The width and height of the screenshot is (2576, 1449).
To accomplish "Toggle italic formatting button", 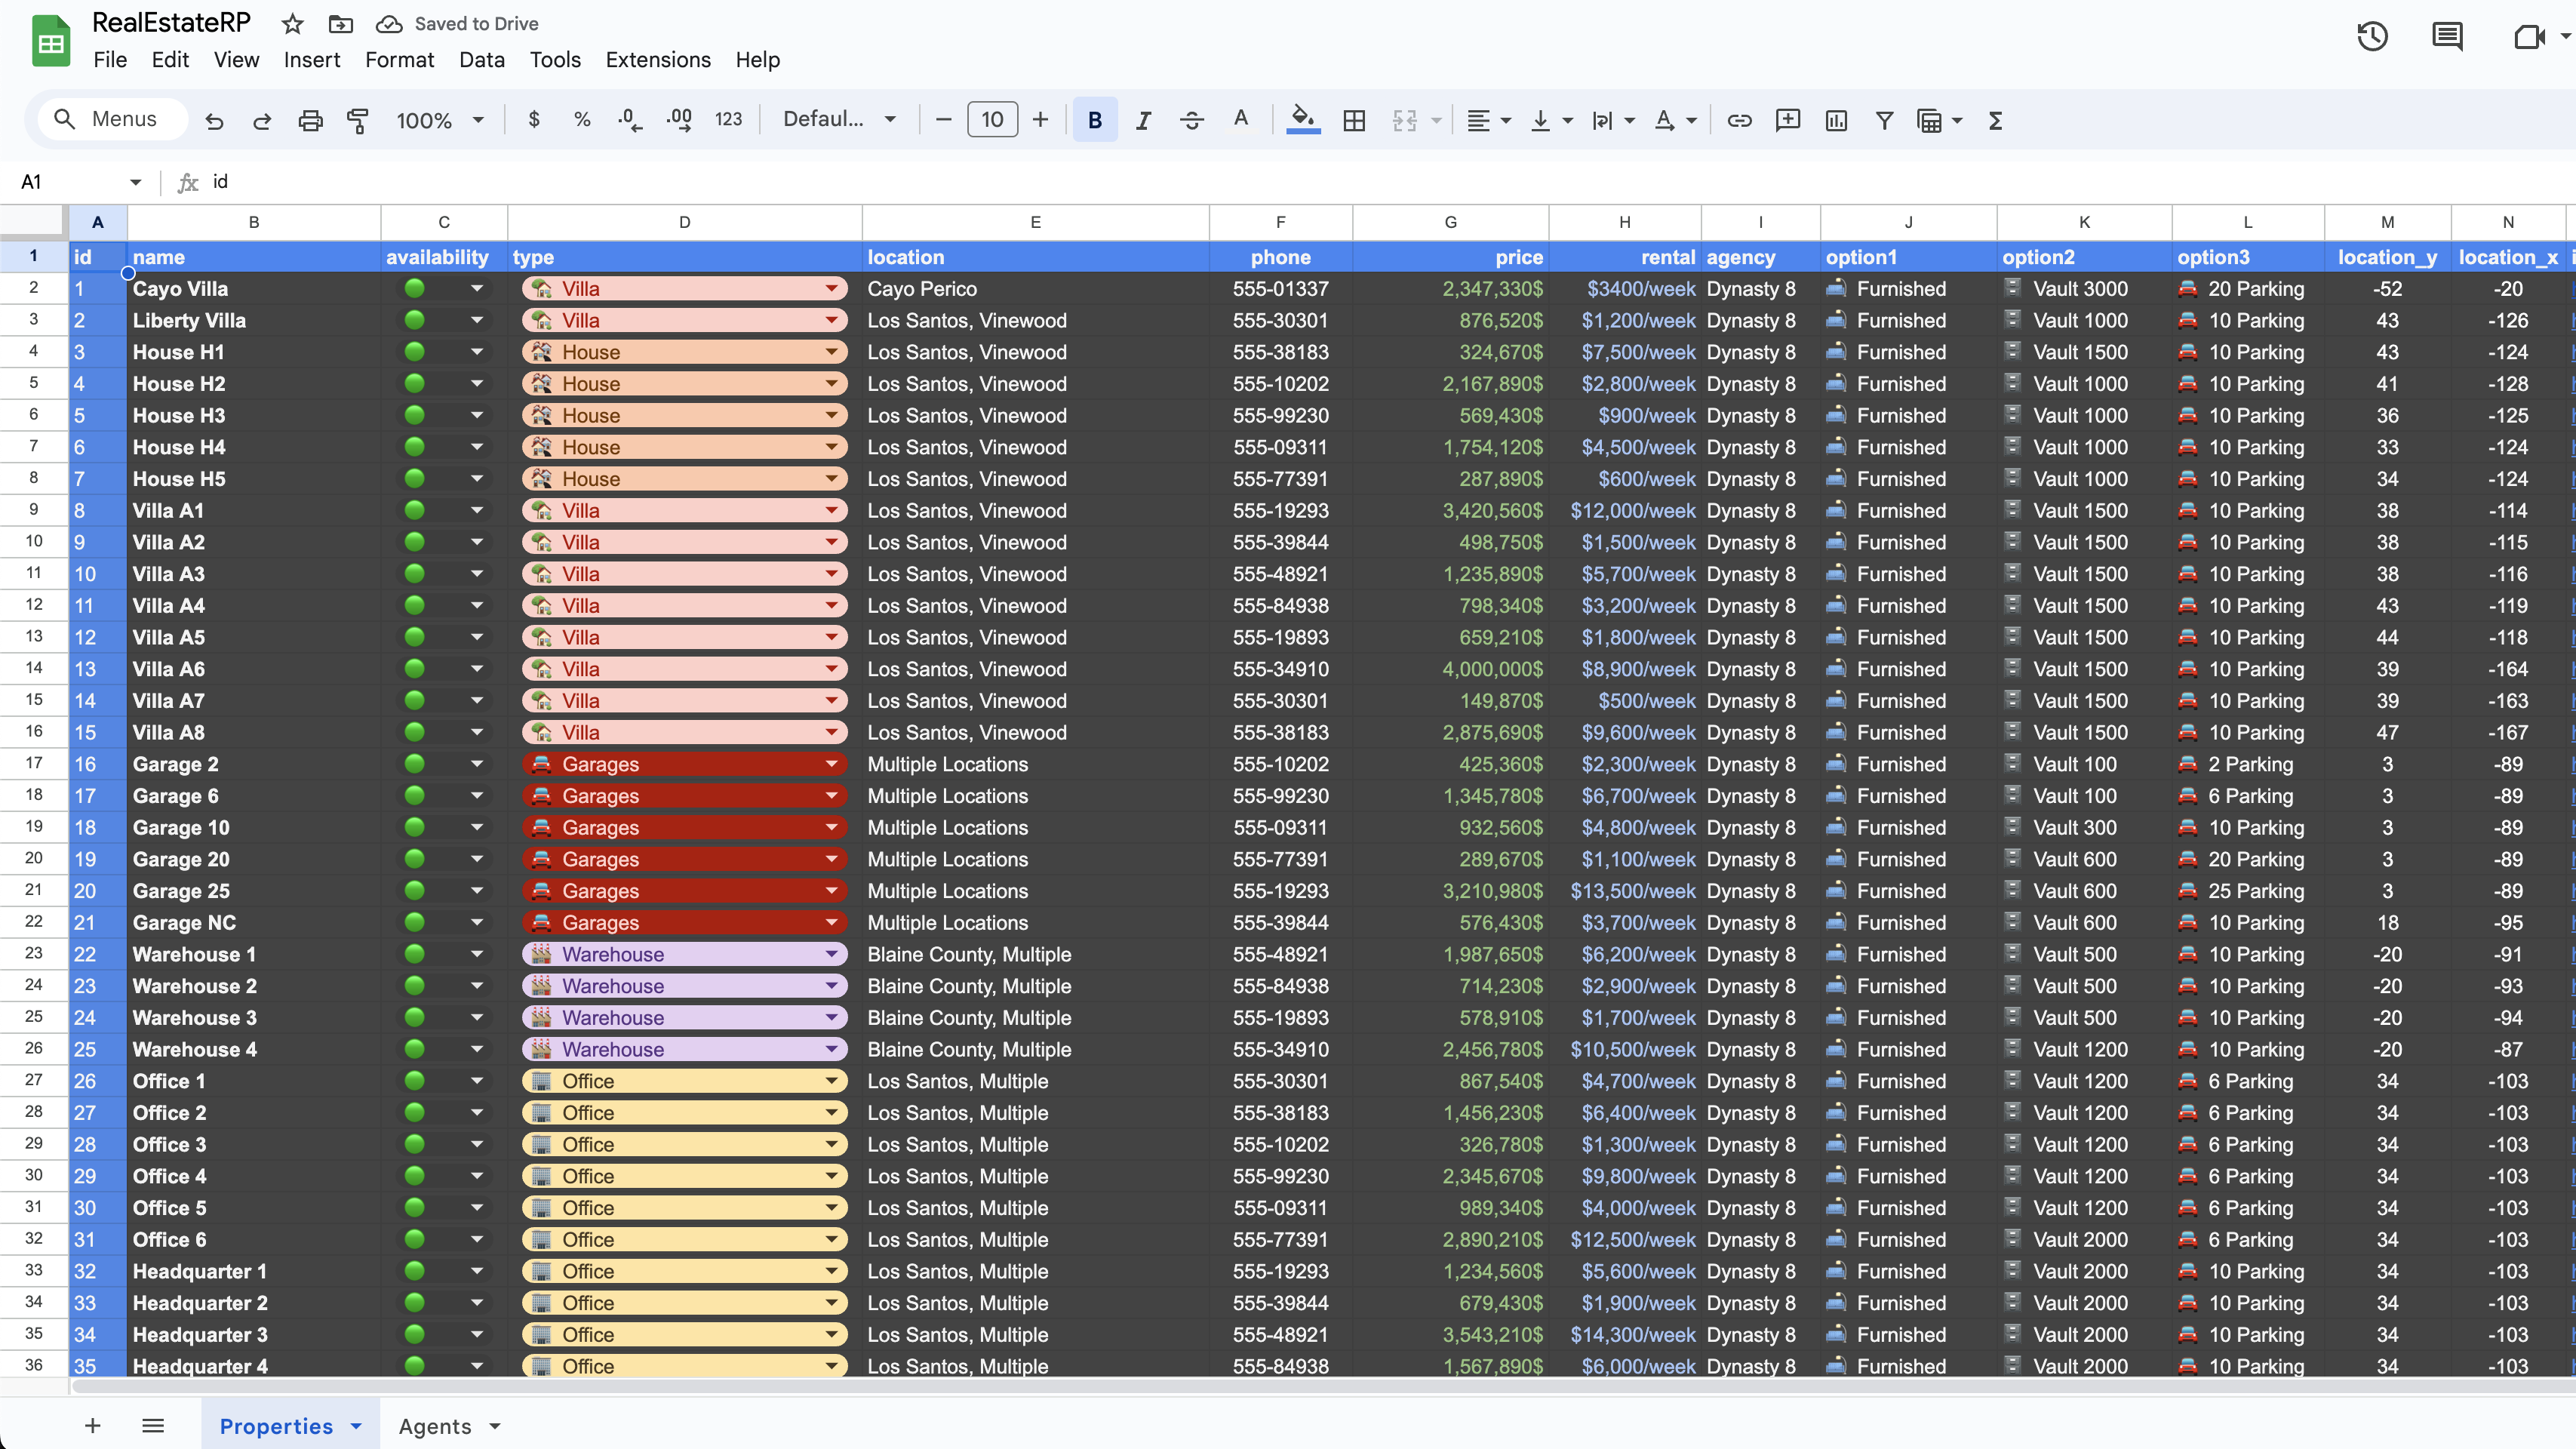I will (1143, 120).
